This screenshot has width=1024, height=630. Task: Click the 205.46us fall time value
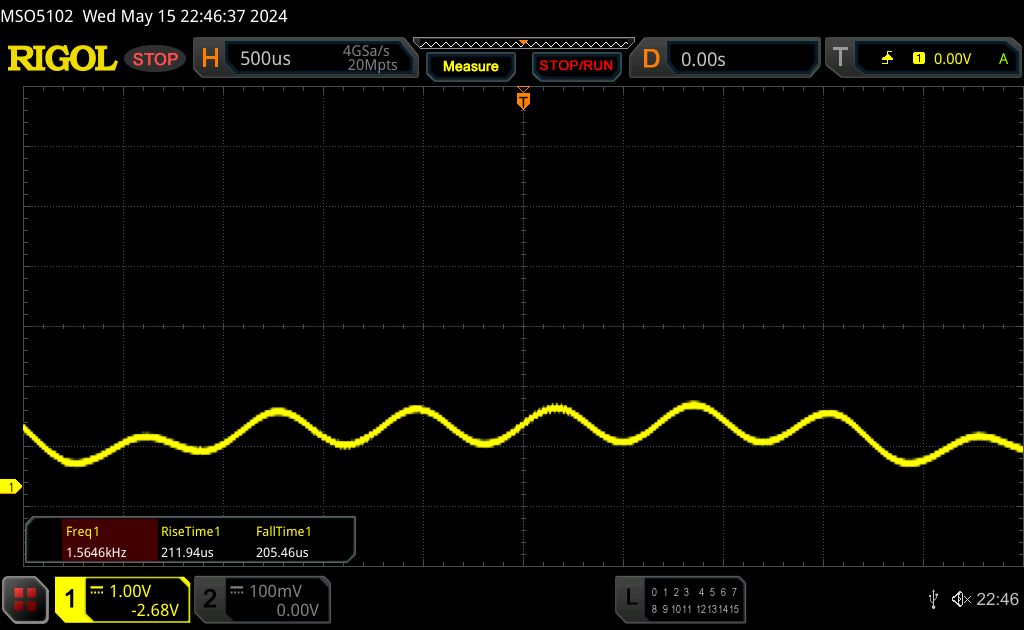pyautogui.click(x=282, y=552)
